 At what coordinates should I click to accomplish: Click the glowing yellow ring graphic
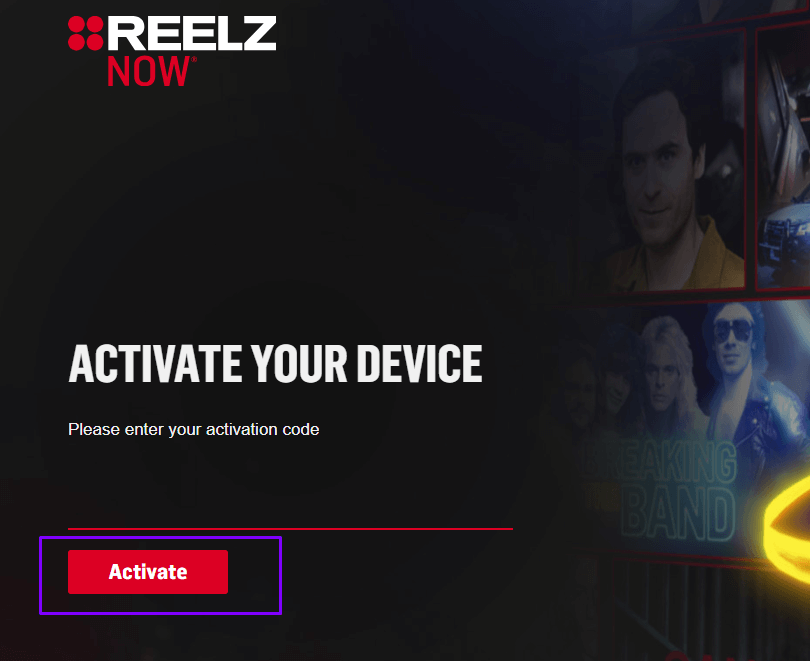tap(787, 532)
